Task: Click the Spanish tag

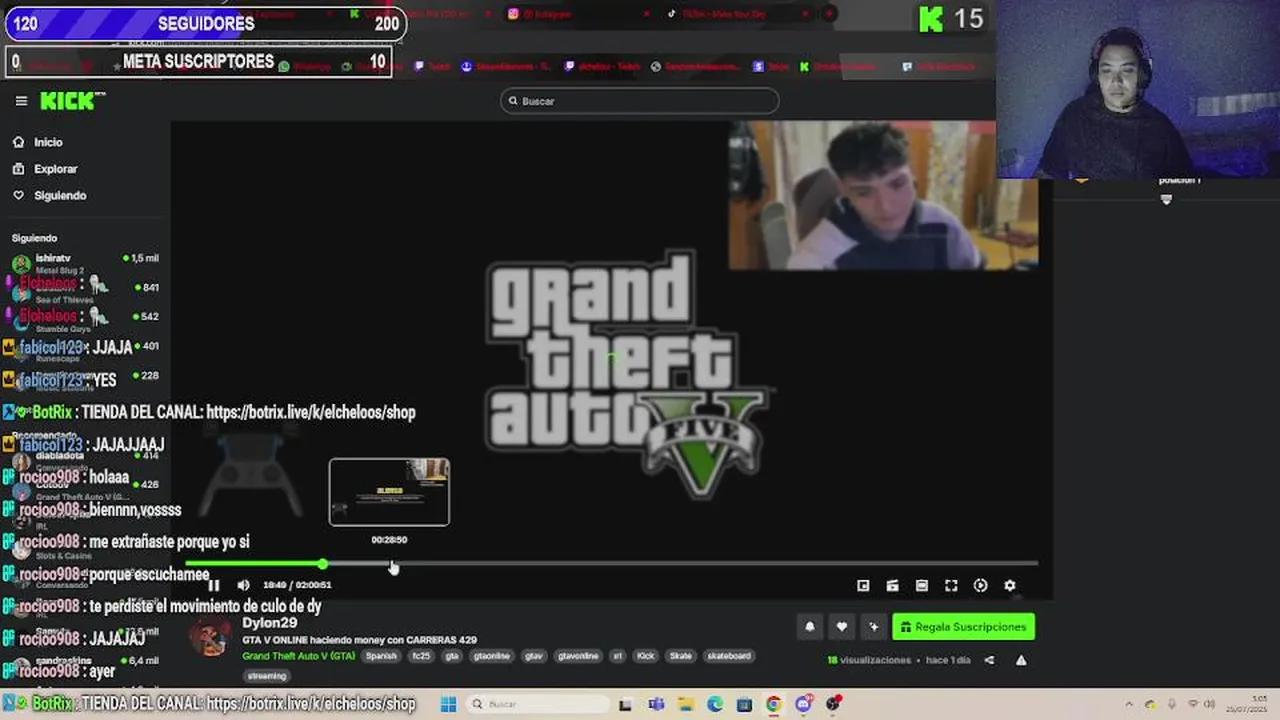Action: pos(381,656)
